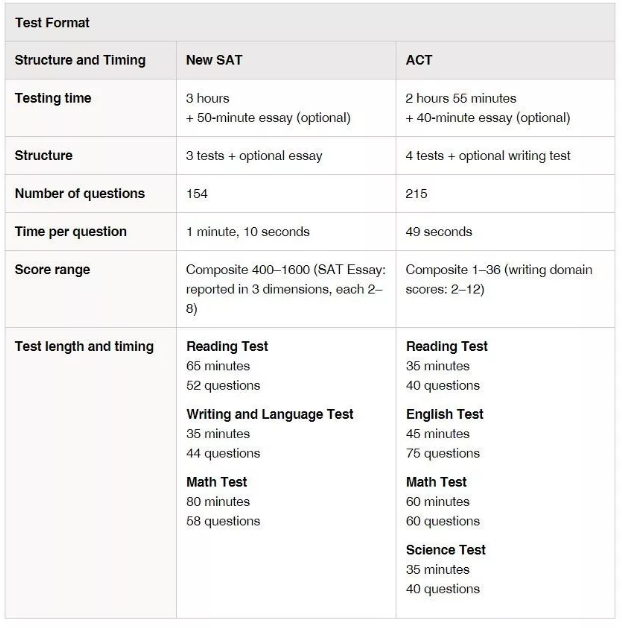This screenshot has width=622, height=628.
Task: Click the SAT value 154
Action: [x=197, y=193]
